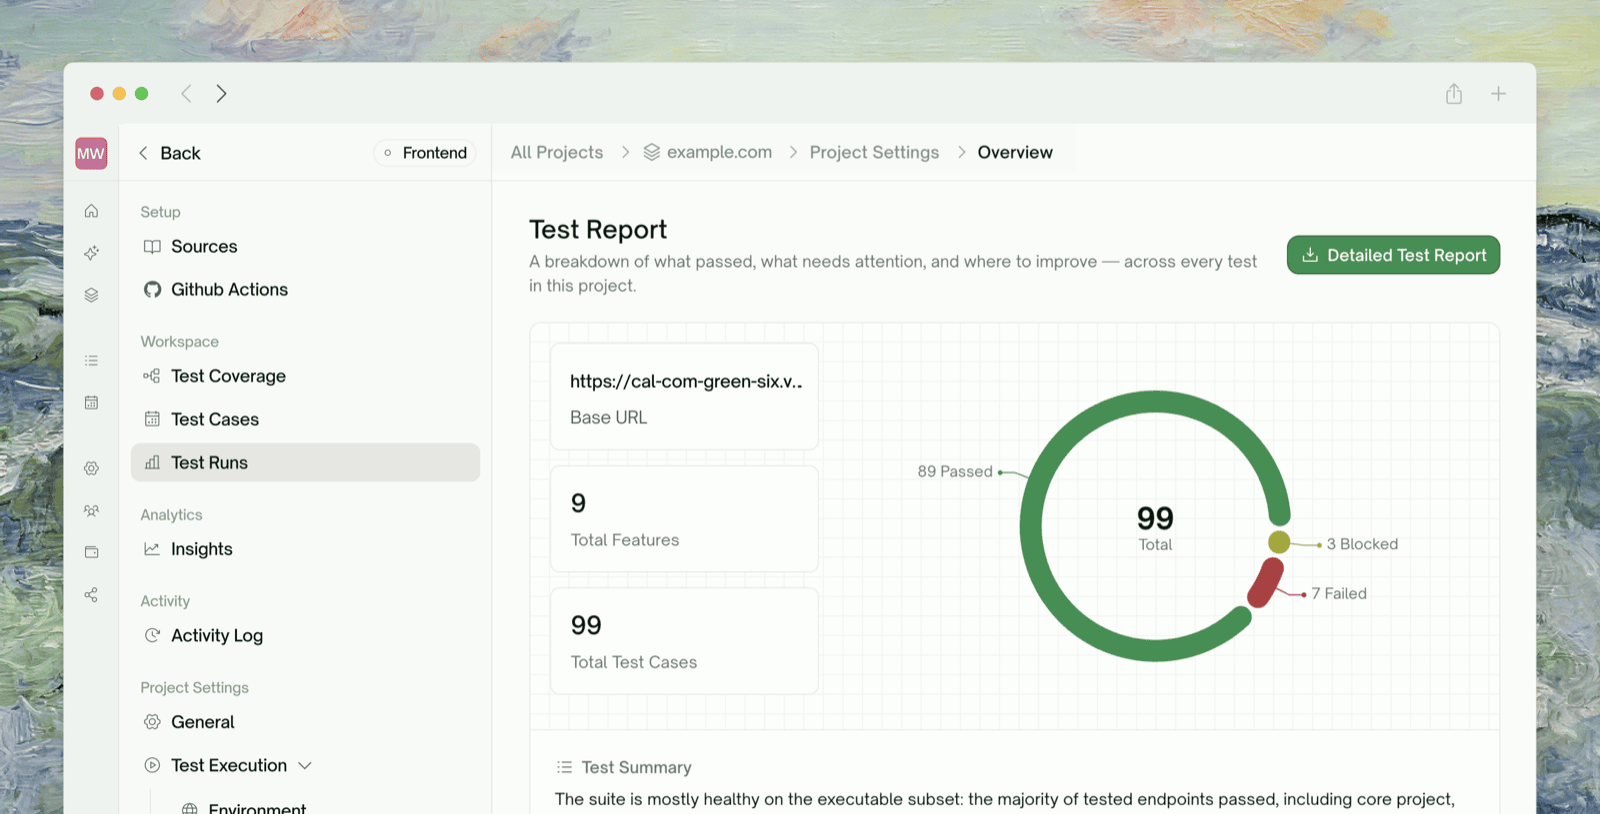Open General project settings
This screenshot has height=814, width=1600.
click(x=189, y=722)
